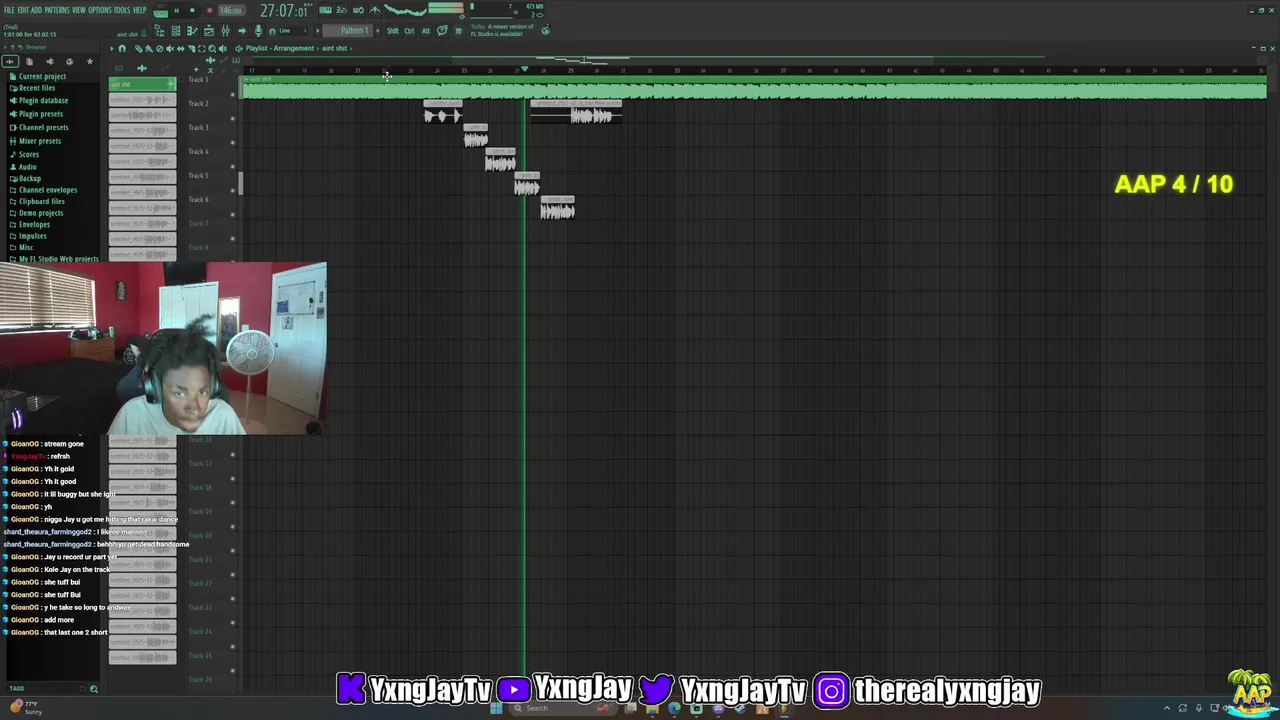
Task: Click the shopping cart icon
Action: pyautogui.click(x=458, y=31)
